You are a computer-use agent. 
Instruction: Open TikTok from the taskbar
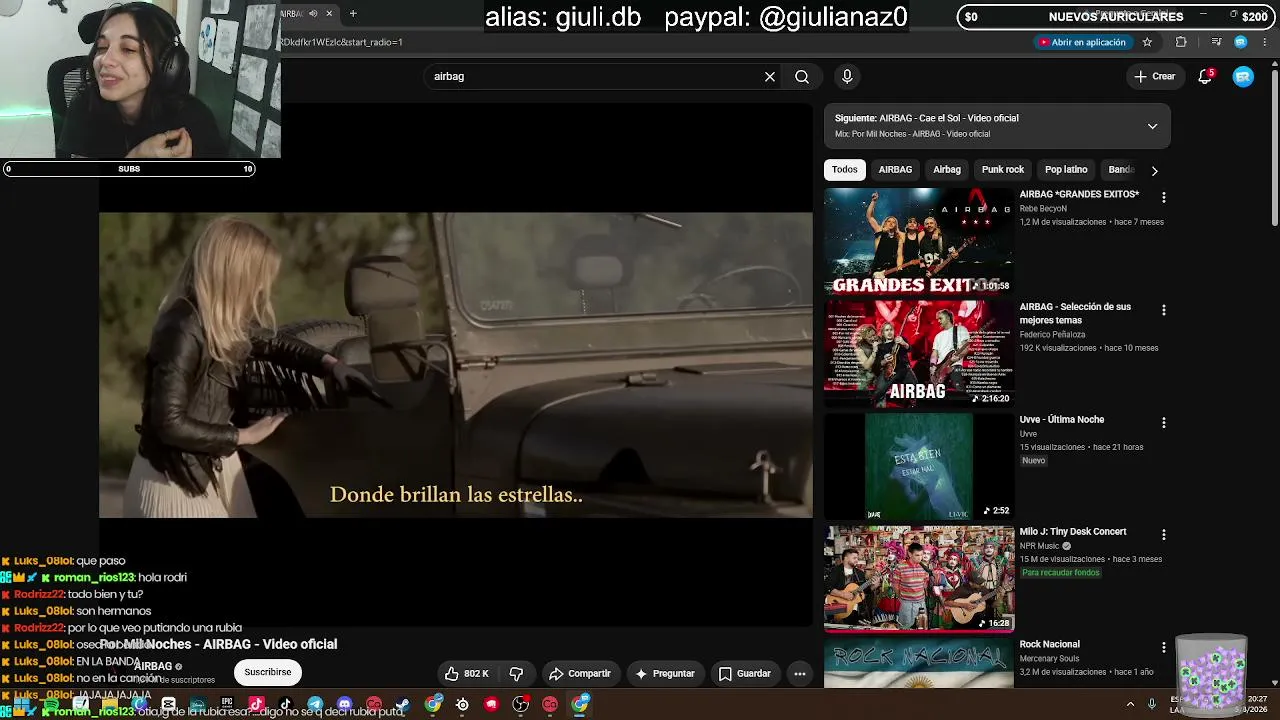click(286, 704)
